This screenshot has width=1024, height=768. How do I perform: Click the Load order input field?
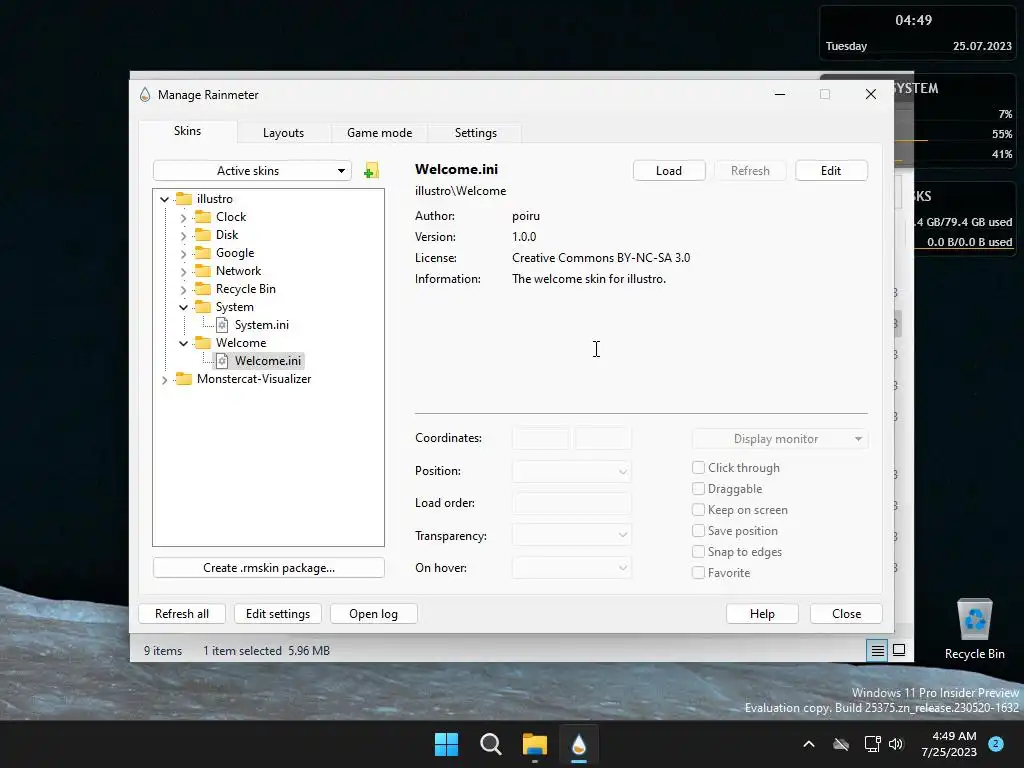click(x=571, y=503)
